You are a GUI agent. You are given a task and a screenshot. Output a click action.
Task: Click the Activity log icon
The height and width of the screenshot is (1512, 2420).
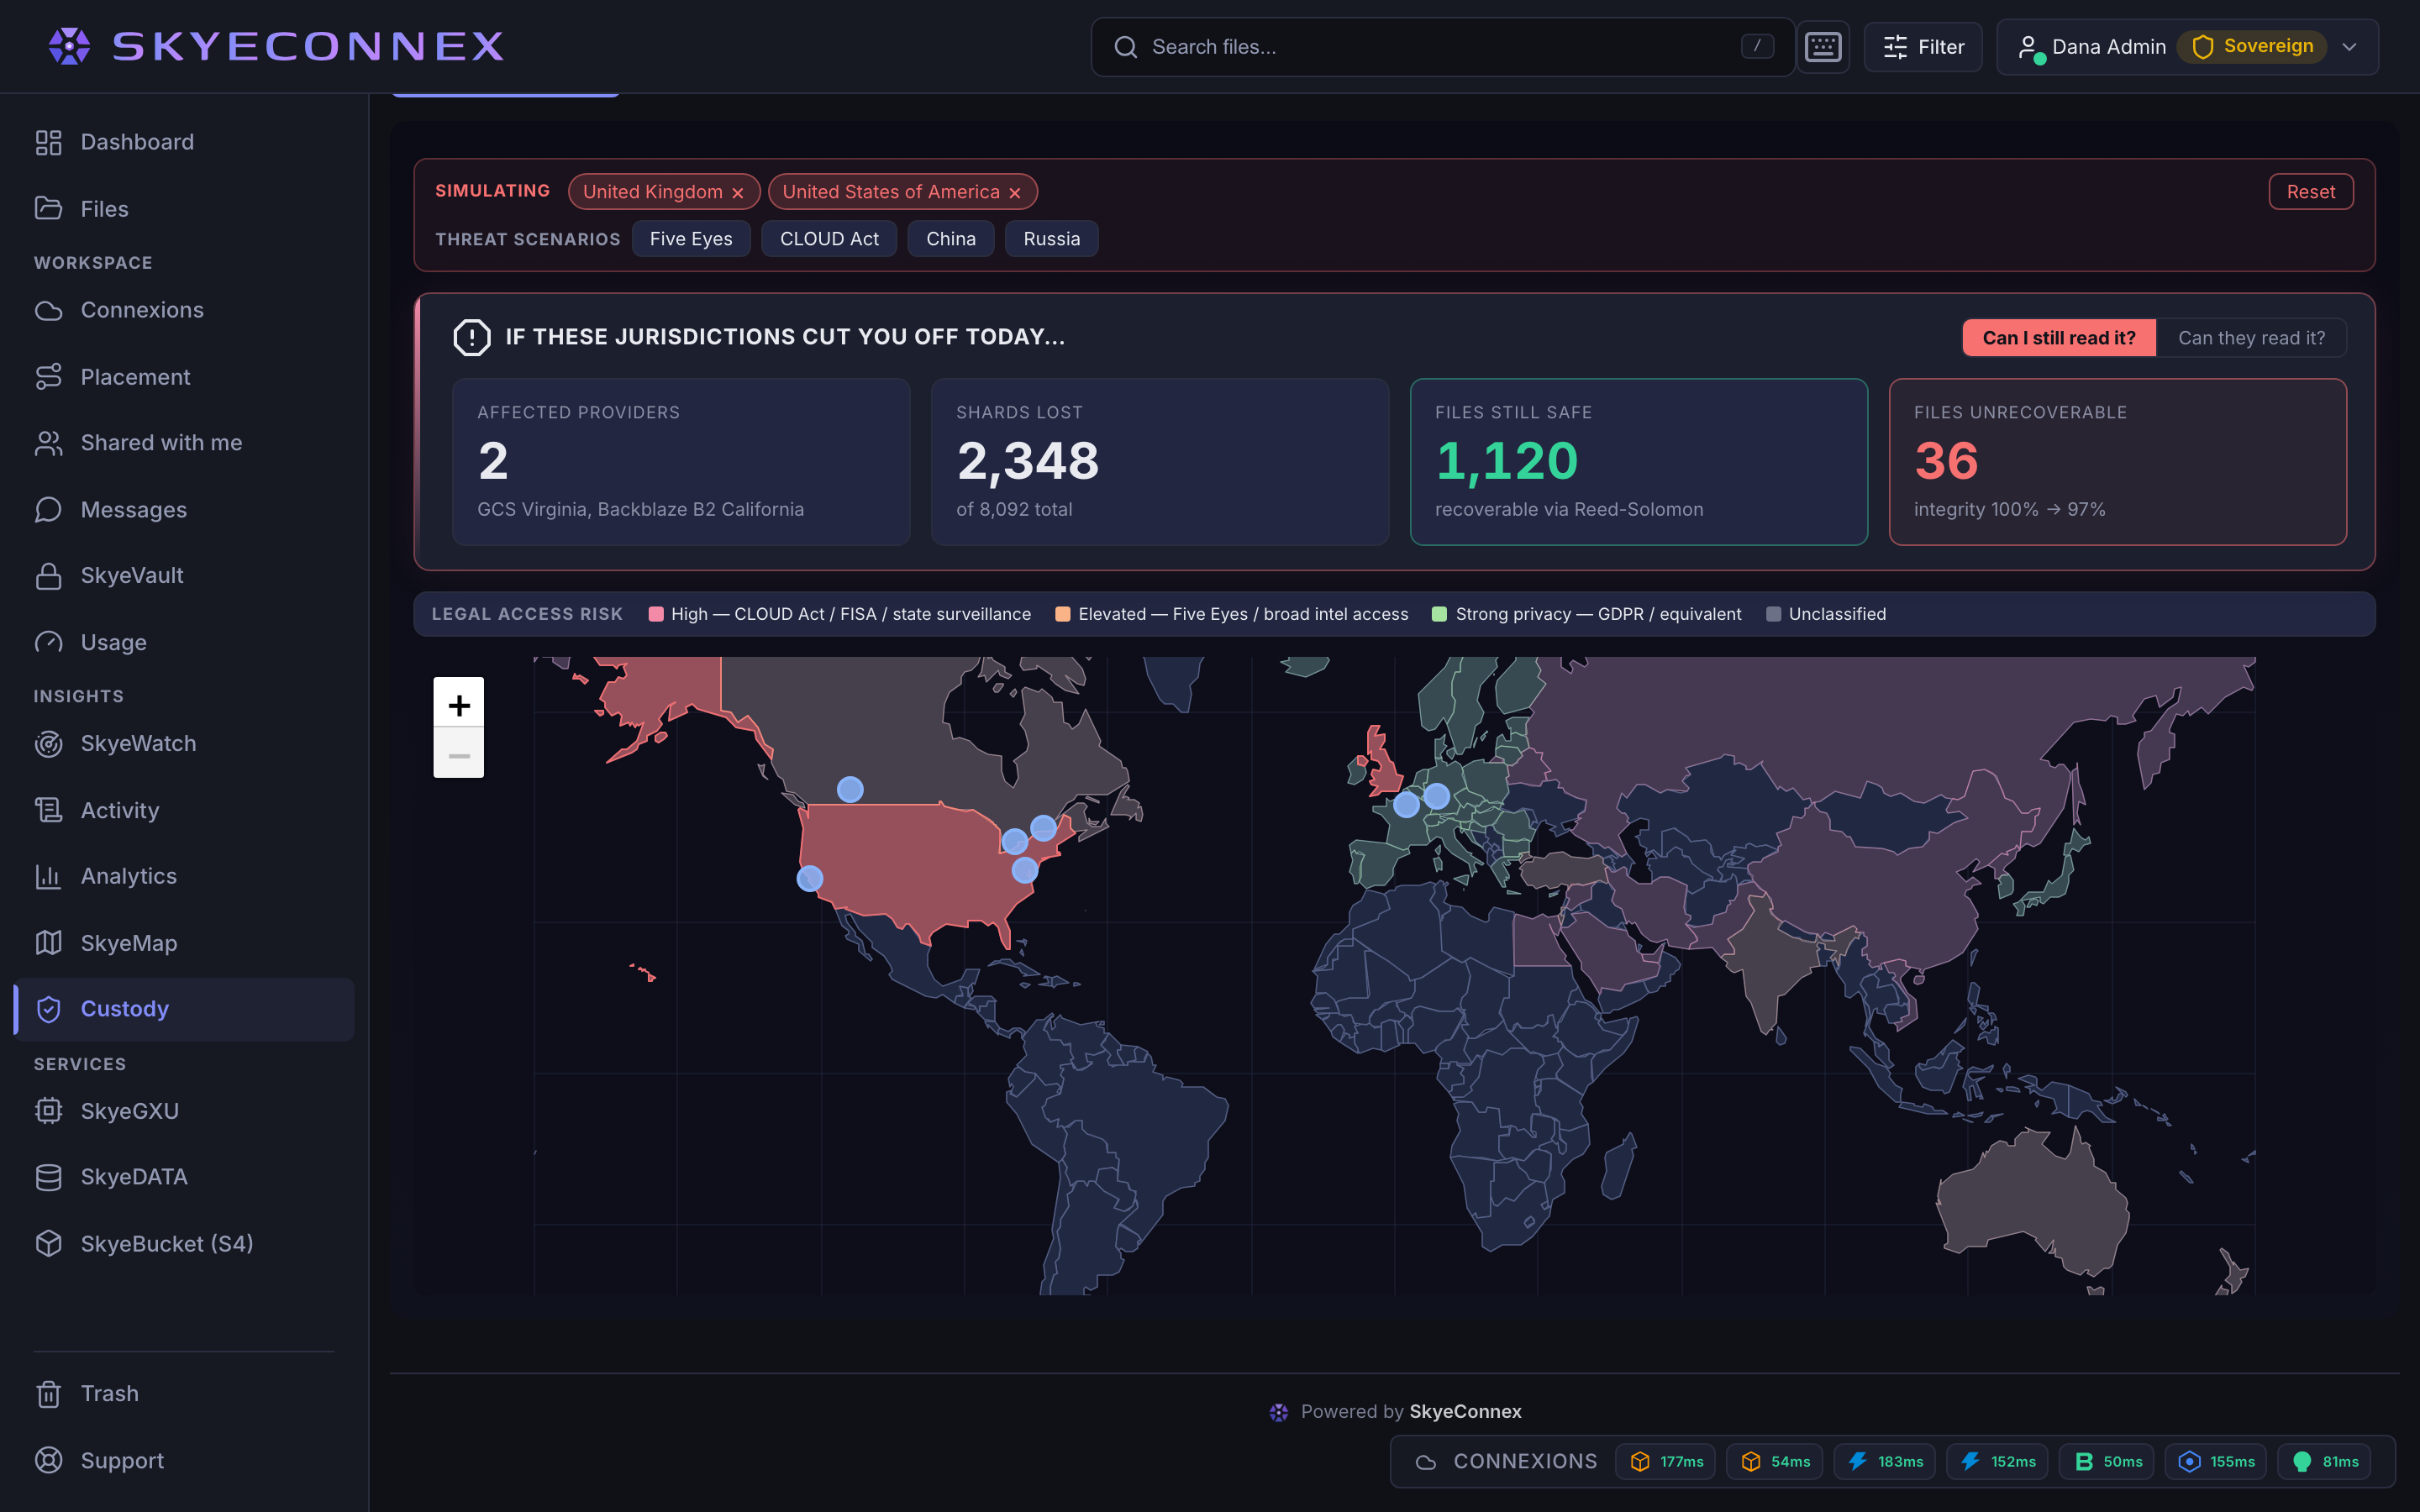click(48, 810)
